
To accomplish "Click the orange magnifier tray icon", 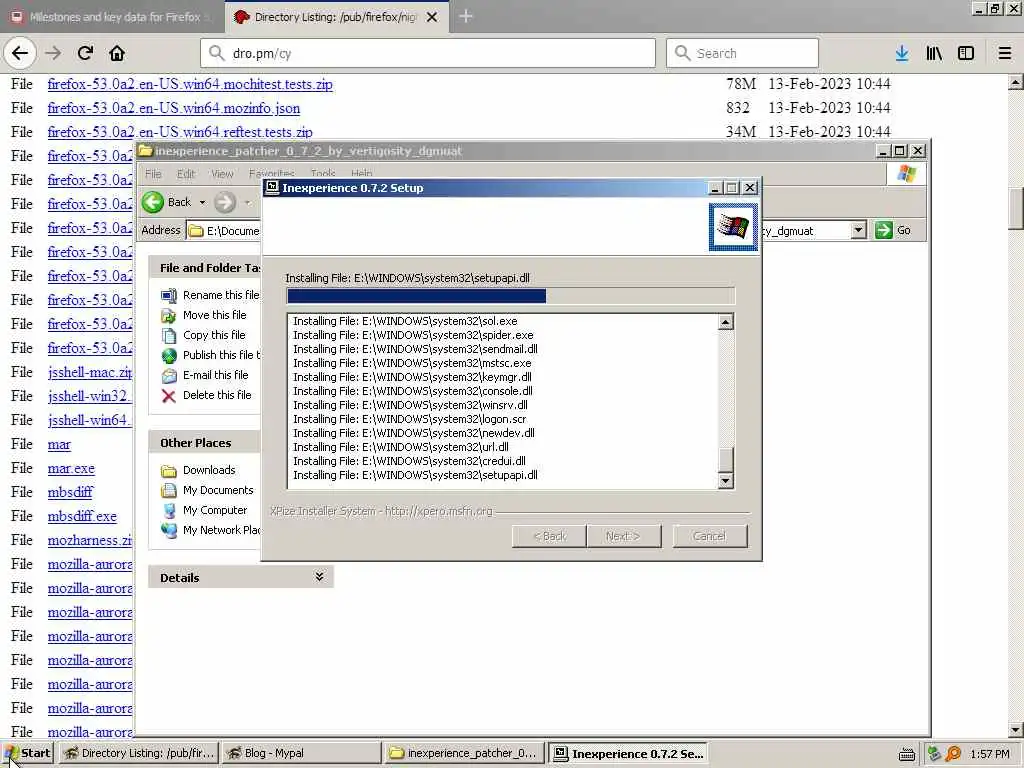I will pyautogui.click(x=953, y=754).
